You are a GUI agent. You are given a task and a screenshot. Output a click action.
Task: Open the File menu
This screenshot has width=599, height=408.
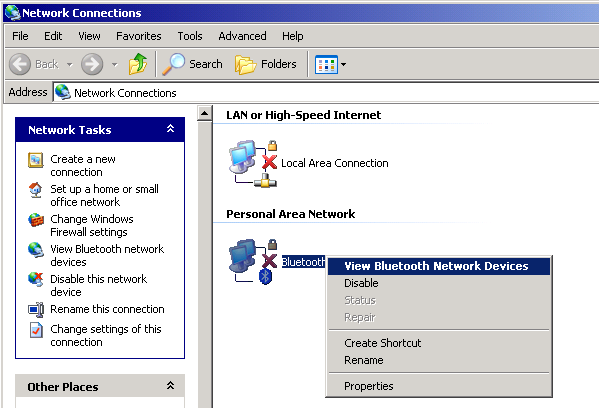pyautogui.click(x=20, y=36)
